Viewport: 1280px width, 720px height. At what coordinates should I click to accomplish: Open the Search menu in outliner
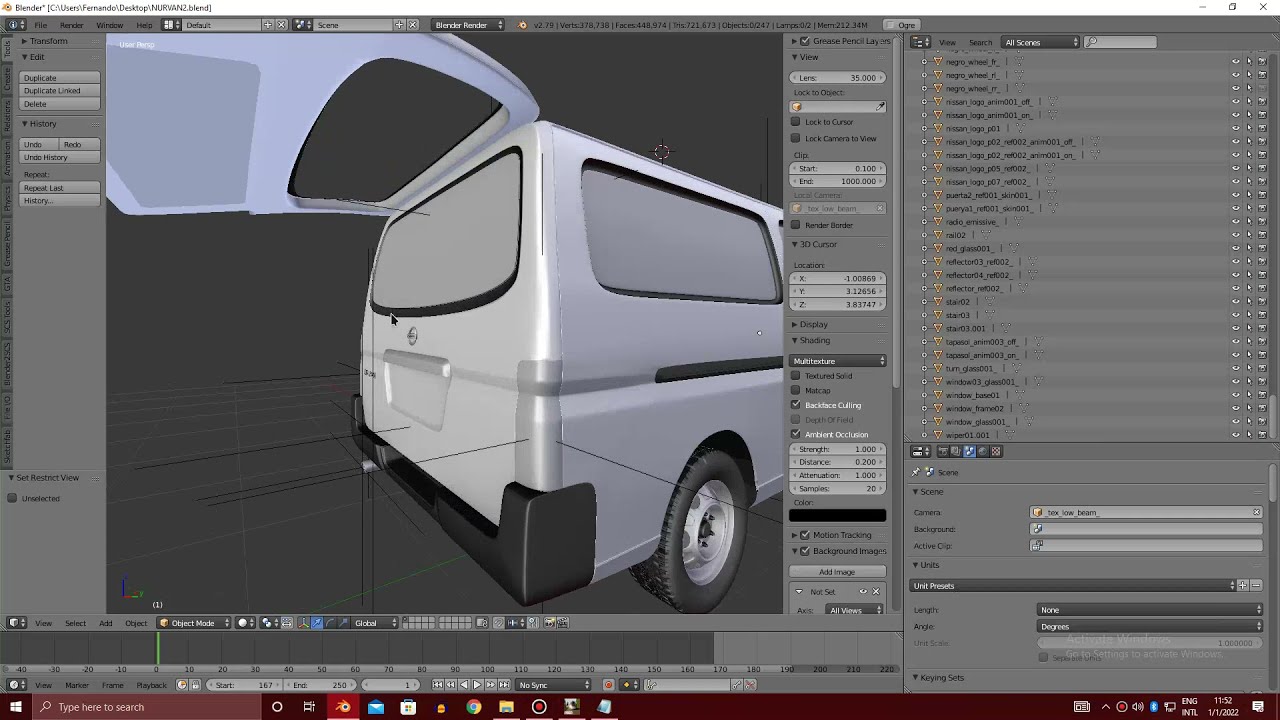pos(980,42)
